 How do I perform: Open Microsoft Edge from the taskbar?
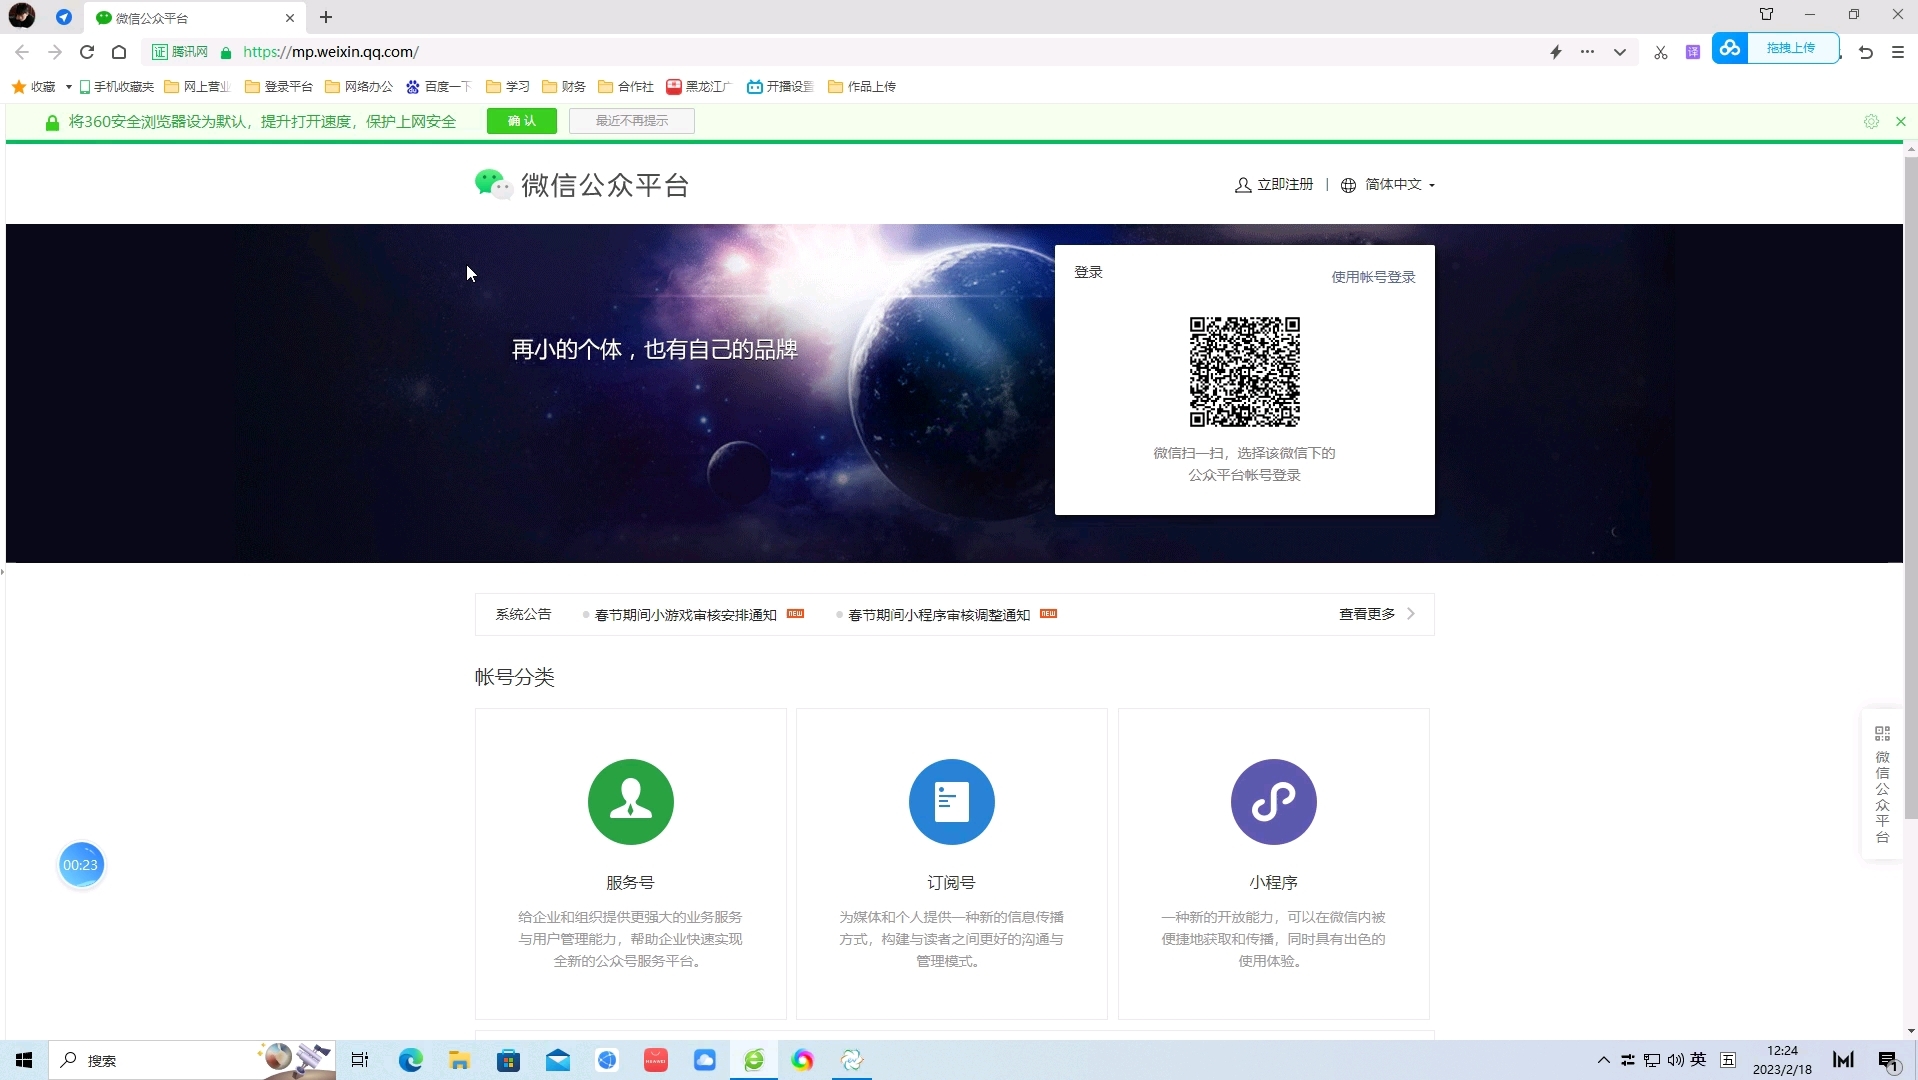pos(410,1060)
